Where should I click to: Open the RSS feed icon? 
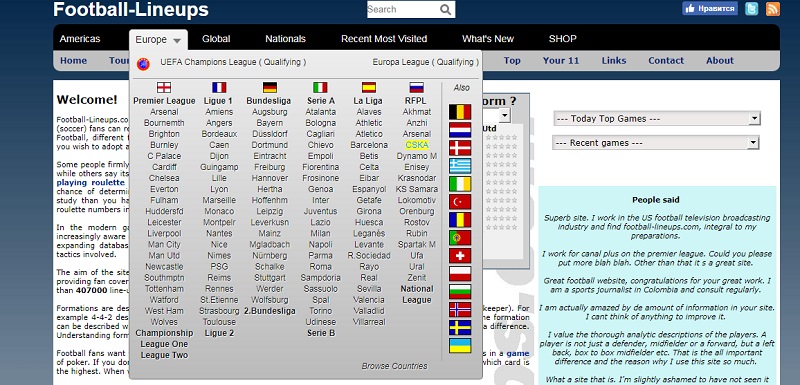point(773,9)
